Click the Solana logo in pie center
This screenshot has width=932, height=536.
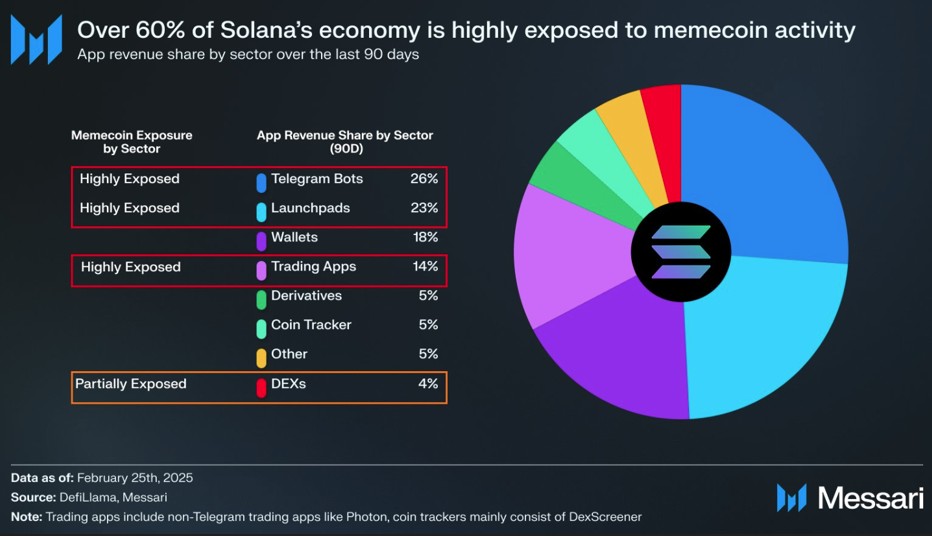(x=680, y=251)
